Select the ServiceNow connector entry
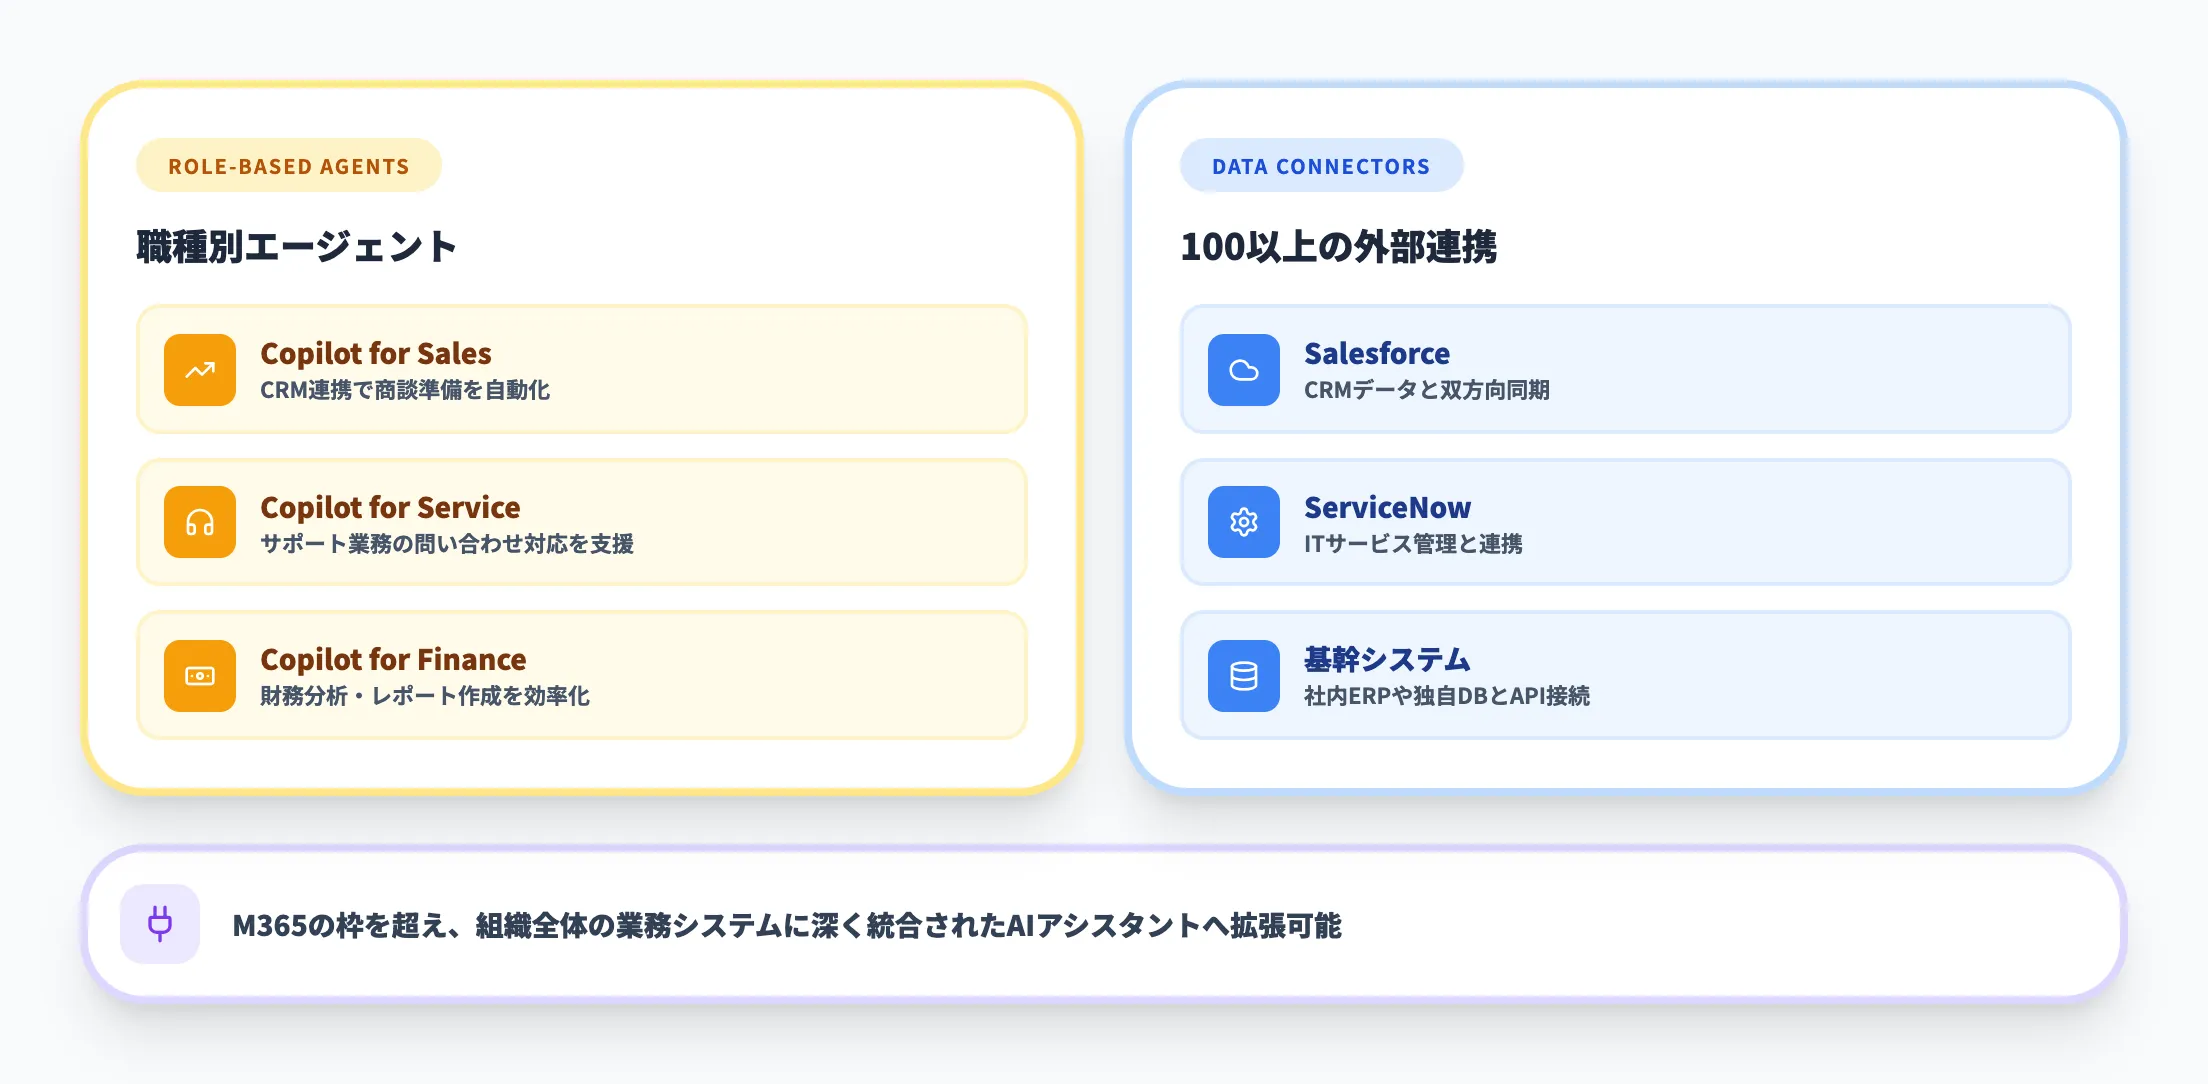This screenshot has height=1084, width=2208. (1626, 522)
